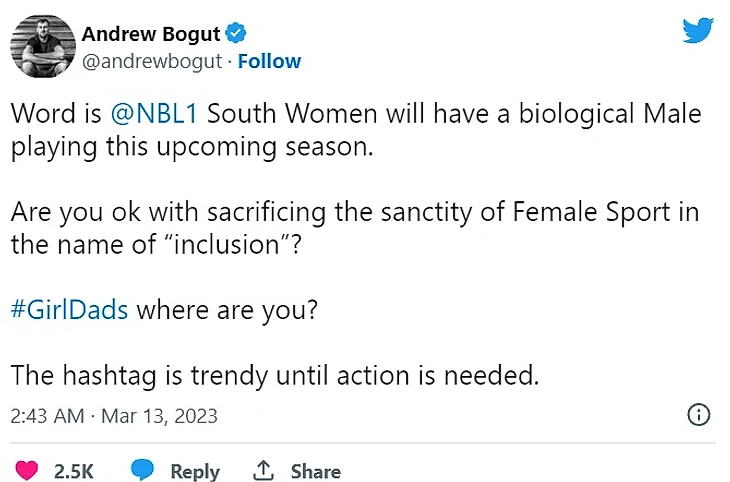Click the Reply text label
This screenshot has height=482, width=730.
(194, 471)
